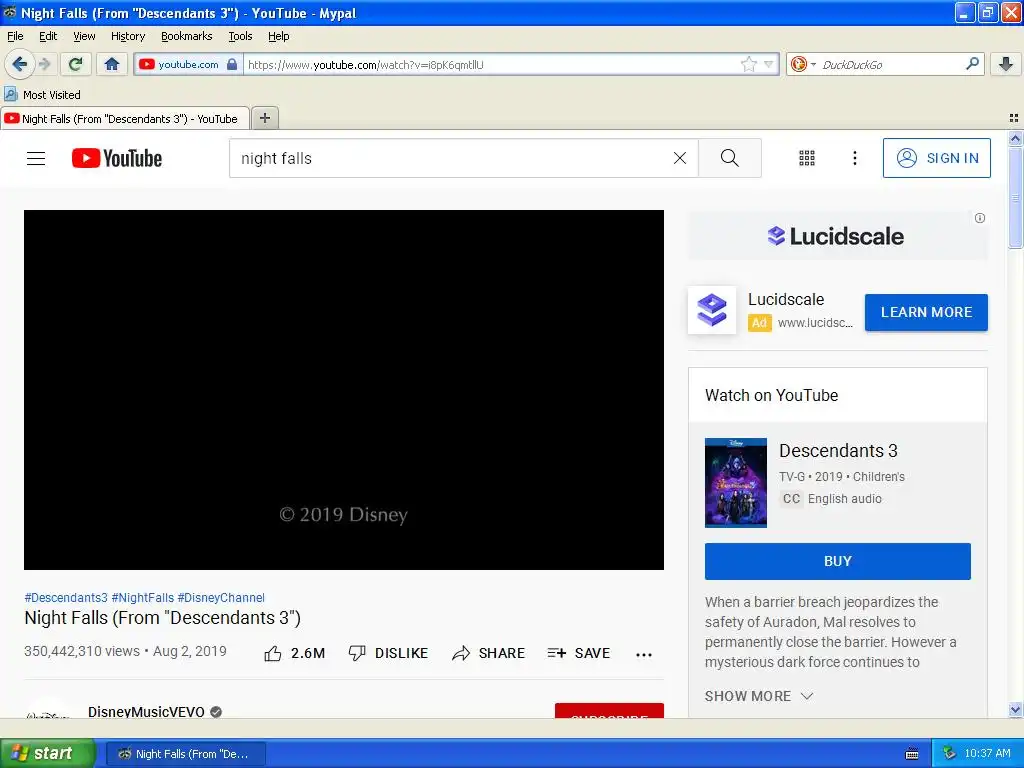This screenshot has width=1024, height=768.
Task: Click the Night Falls taskbar button
Action: [x=185, y=754]
